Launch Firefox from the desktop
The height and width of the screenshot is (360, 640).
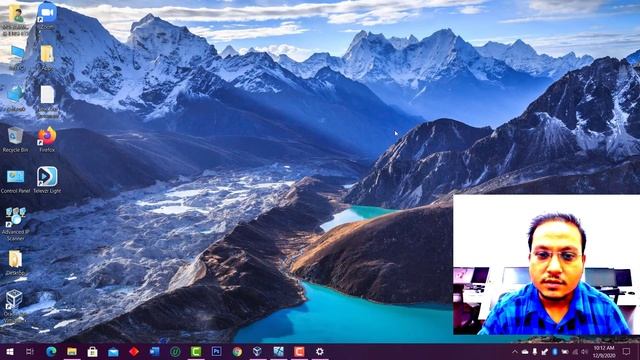[47, 140]
